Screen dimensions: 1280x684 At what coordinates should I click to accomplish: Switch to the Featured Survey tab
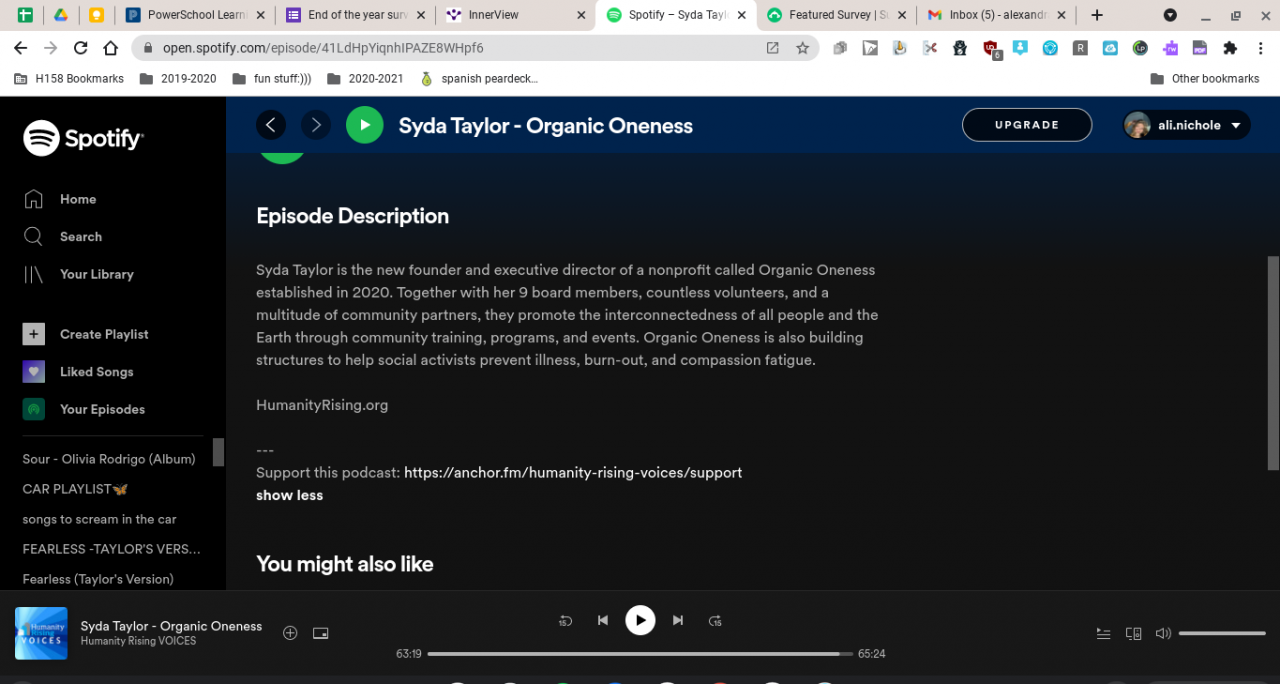(x=836, y=15)
